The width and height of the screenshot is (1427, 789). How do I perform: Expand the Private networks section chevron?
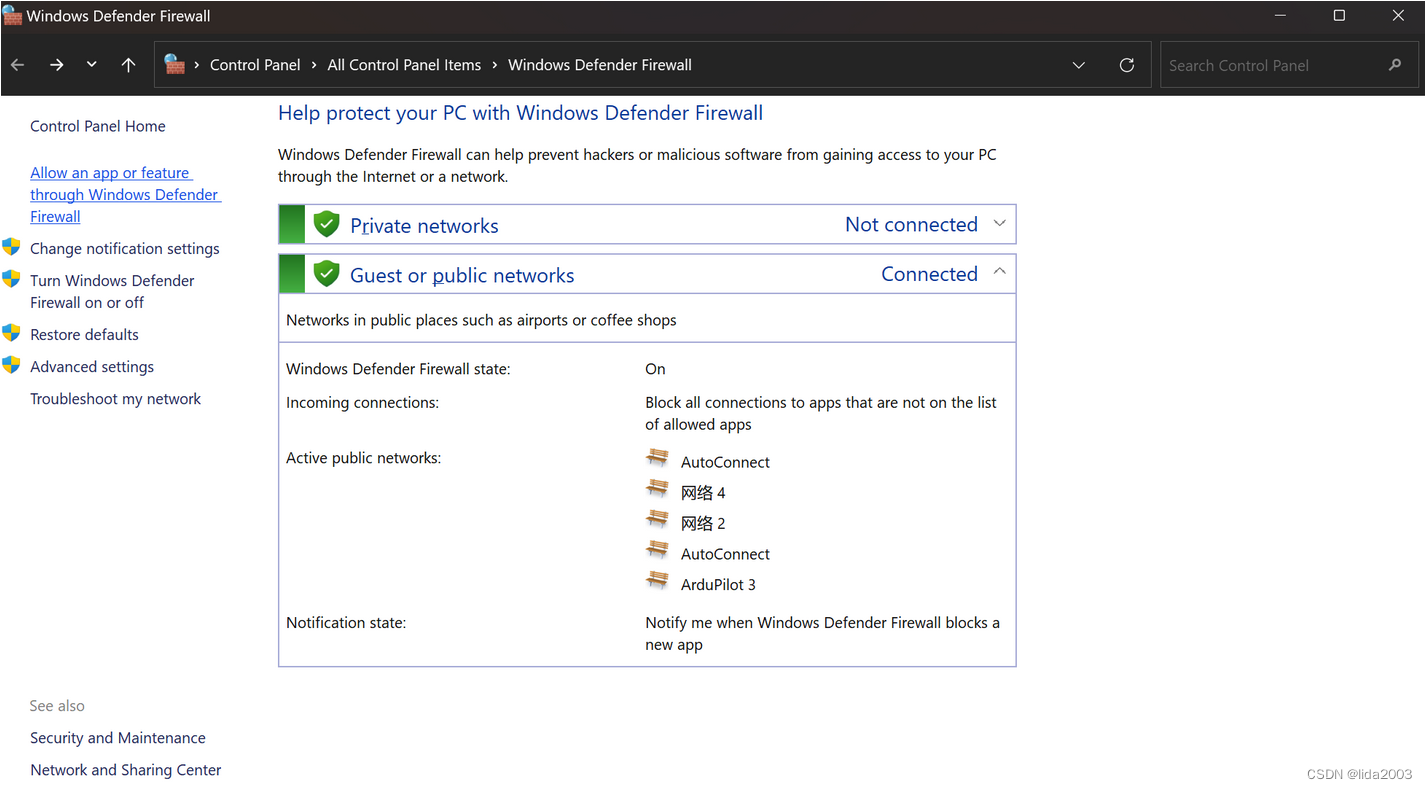[x=999, y=224]
